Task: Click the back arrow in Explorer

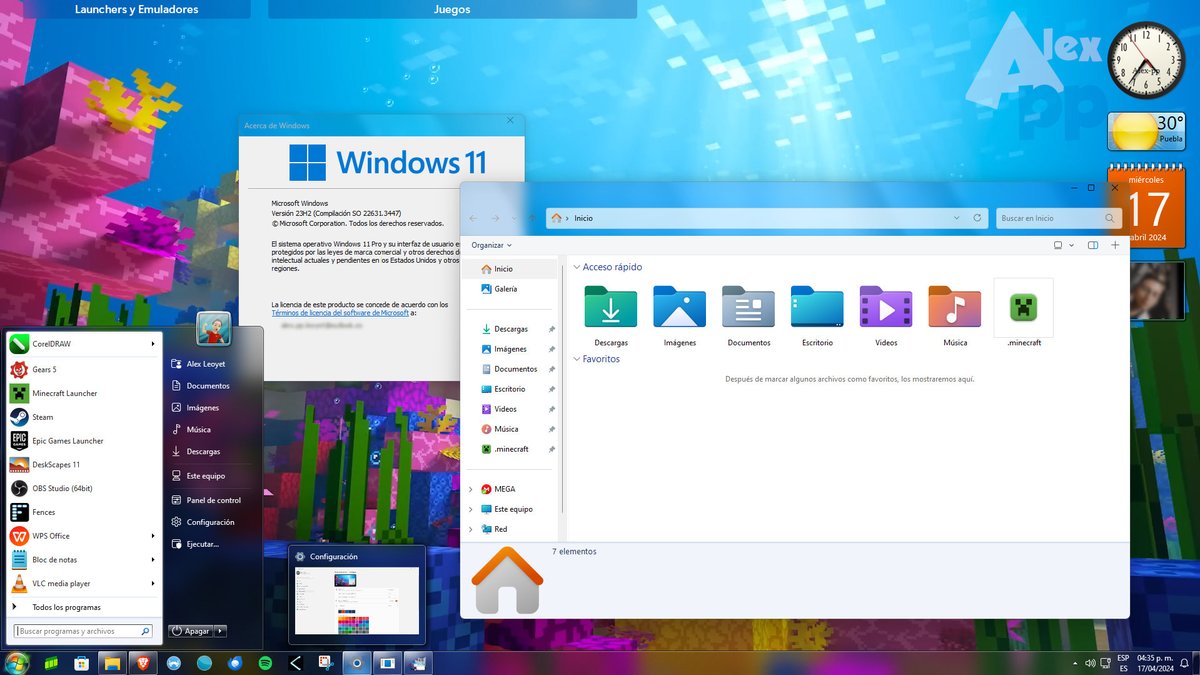Action: 473,218
